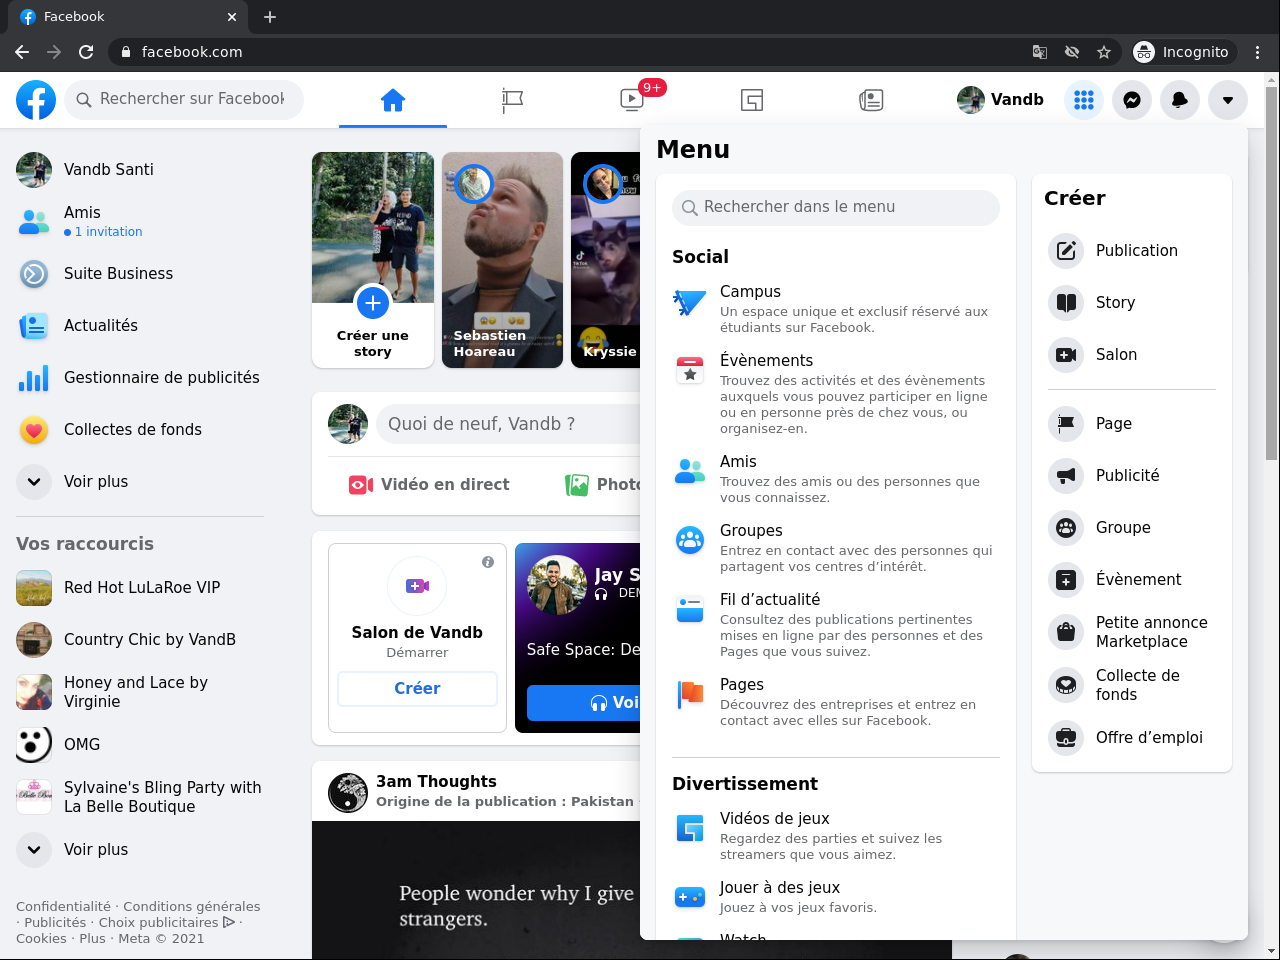1280x960 pixels.
Task: Click the Quoi de neuf, Vandb post box
Action: point(508,424)
